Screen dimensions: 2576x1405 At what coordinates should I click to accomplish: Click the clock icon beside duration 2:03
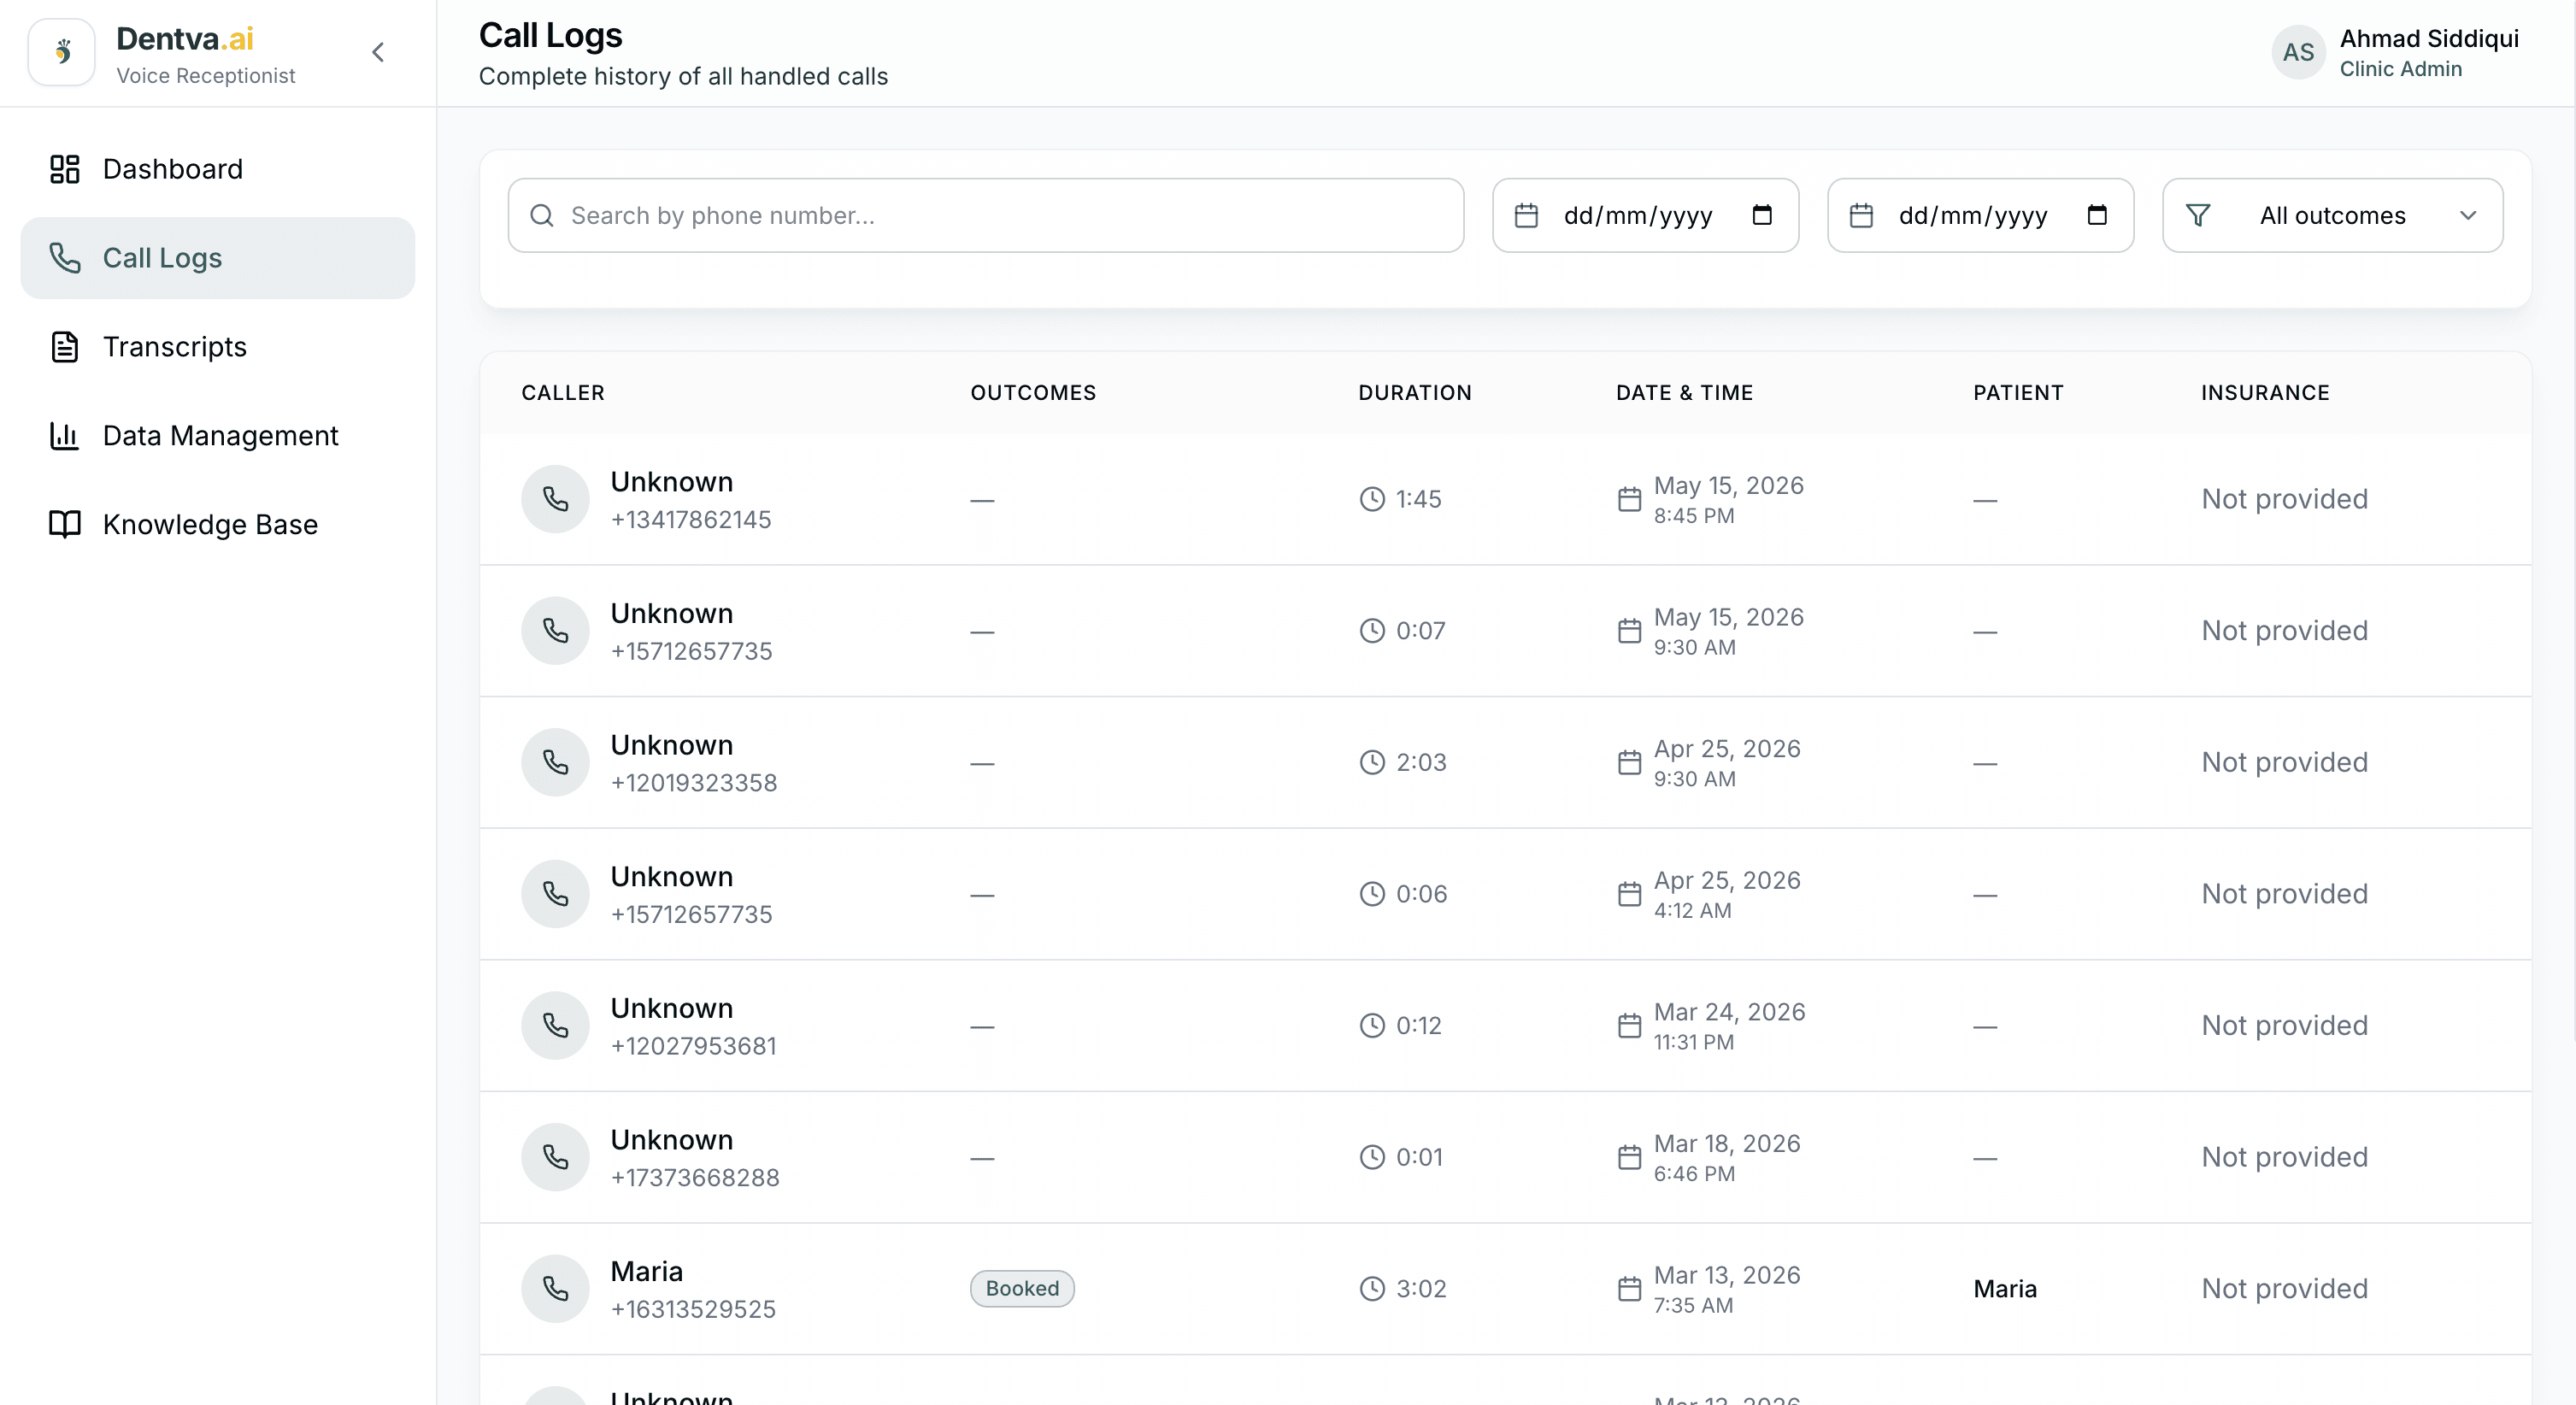(x=1372, y=762)
